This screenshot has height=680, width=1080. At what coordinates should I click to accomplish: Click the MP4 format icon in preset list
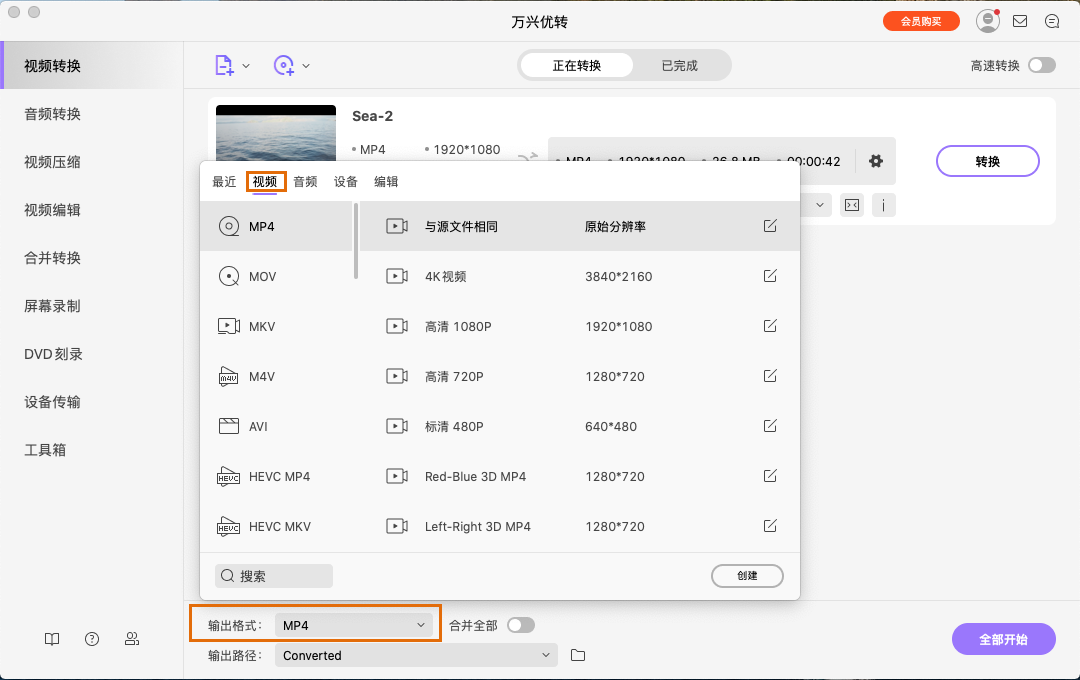tap(229, 226)
